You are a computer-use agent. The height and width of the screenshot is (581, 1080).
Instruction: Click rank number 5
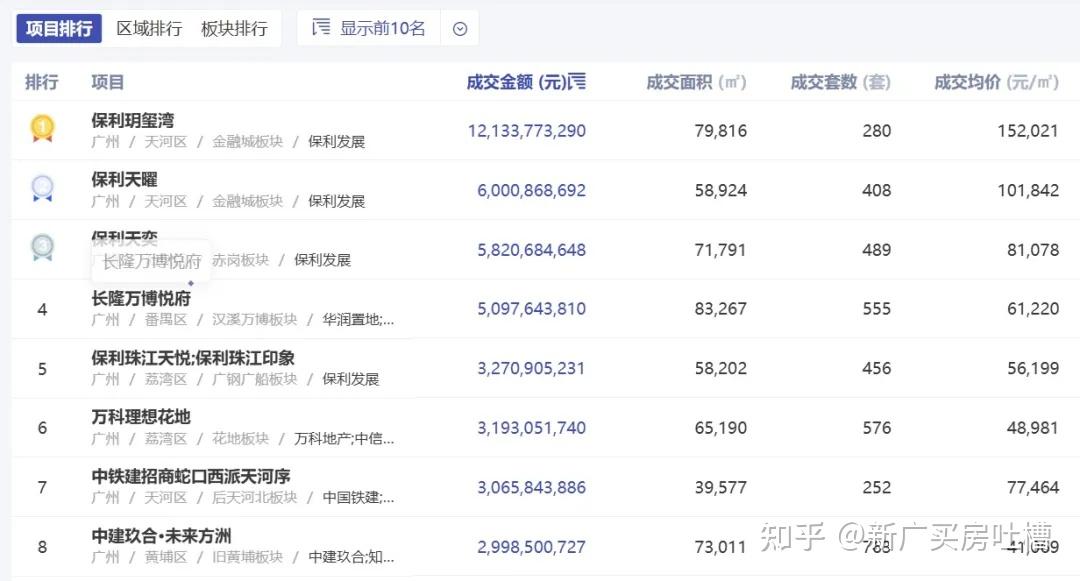(42, 369)
